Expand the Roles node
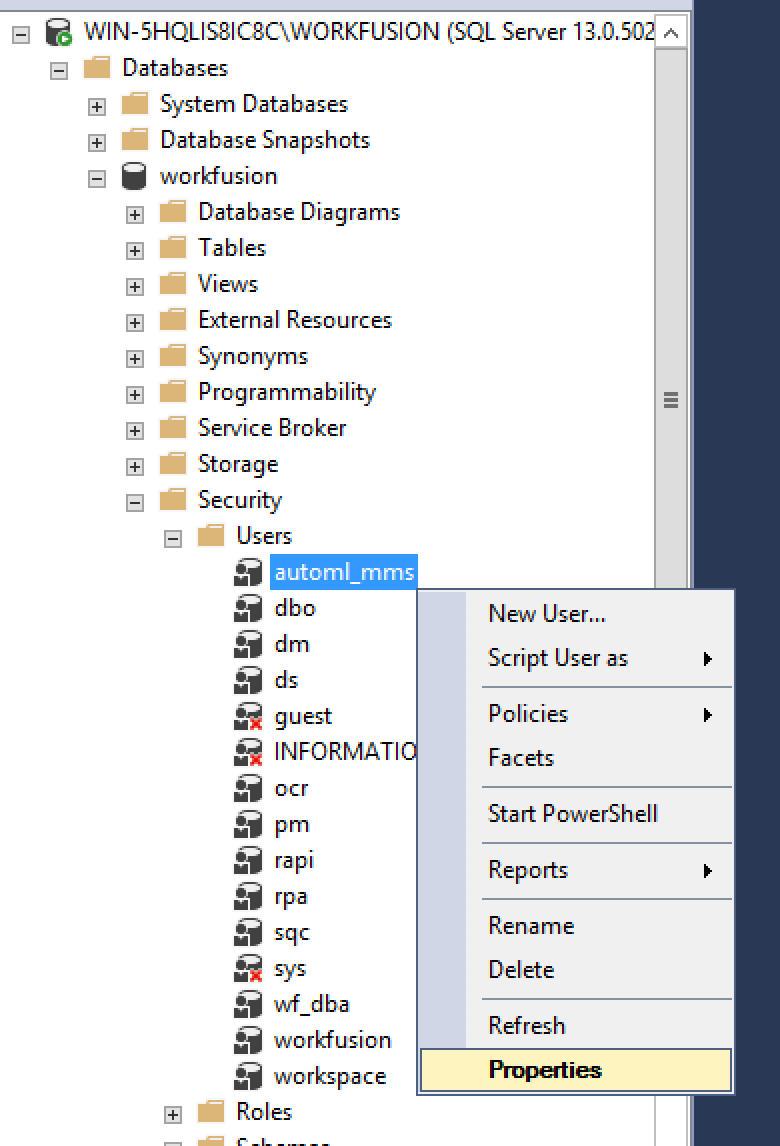Image resolution: width=780 pixels, height=1146 pixels. click(x=173, y=1115)
